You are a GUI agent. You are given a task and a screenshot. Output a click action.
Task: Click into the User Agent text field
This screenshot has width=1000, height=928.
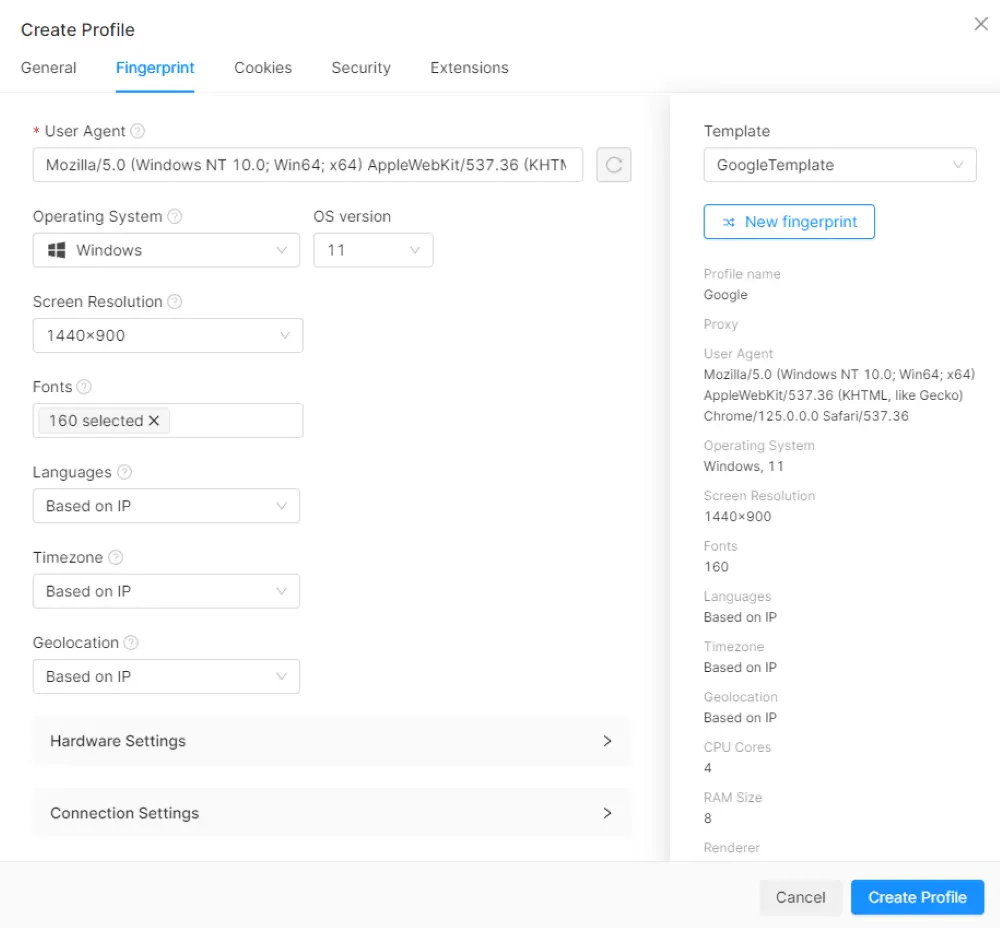pyautogui.click(x=307, y=165)
